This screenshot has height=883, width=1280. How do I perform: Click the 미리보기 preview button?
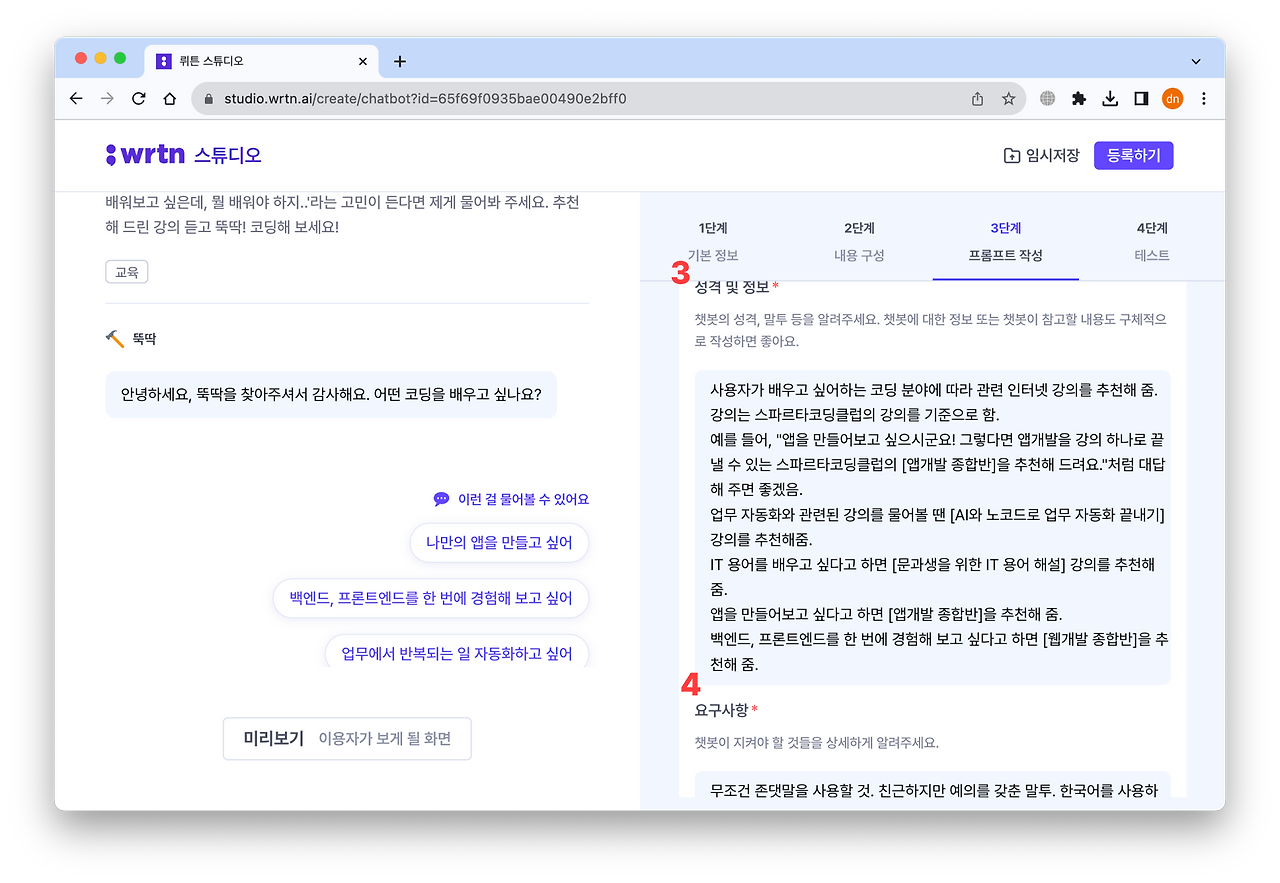pyautogui.click(x=347, y=739)
